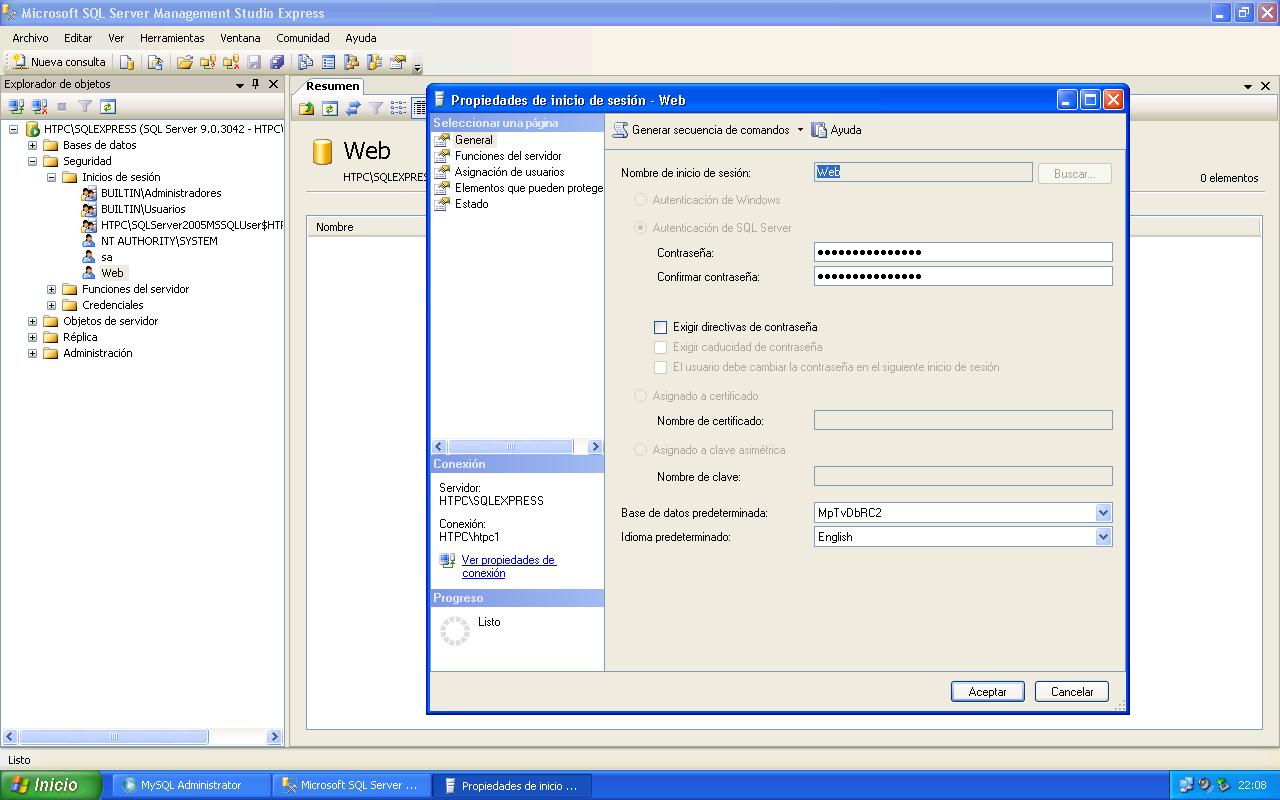Click Disconnect icon in Explorador de objetos
The height and width of the screenshot is (800, 1280).
click(x=39, y=106)
